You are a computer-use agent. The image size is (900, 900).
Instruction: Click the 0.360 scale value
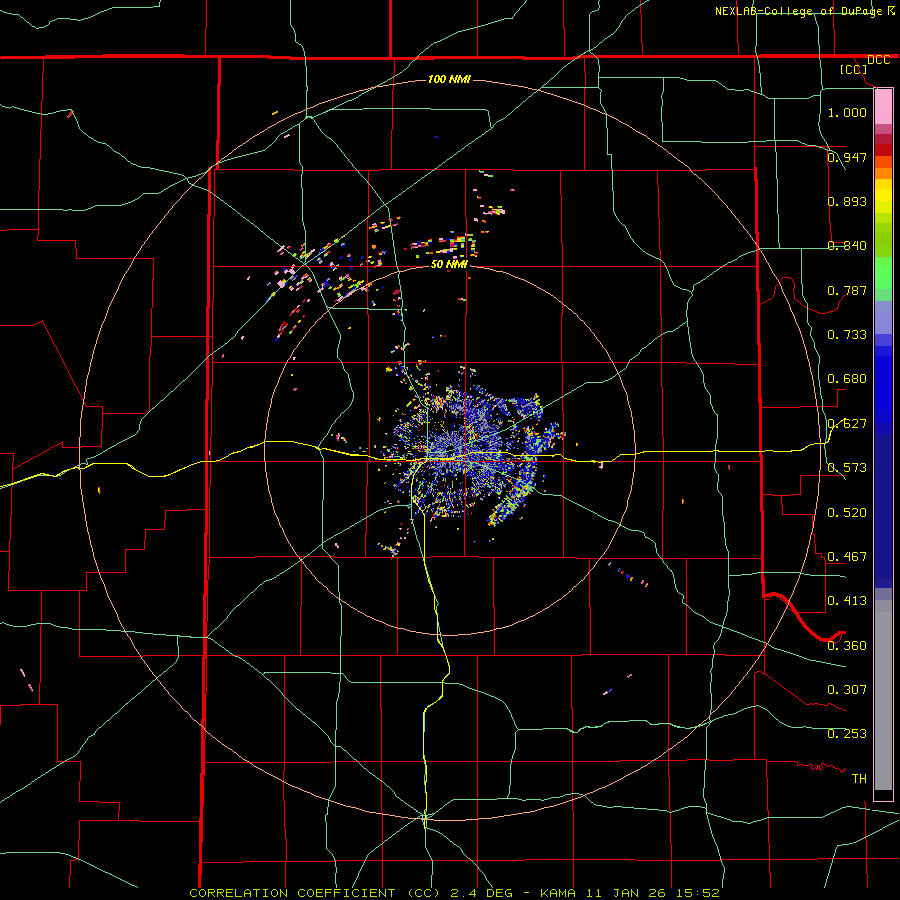click(847, 646)
